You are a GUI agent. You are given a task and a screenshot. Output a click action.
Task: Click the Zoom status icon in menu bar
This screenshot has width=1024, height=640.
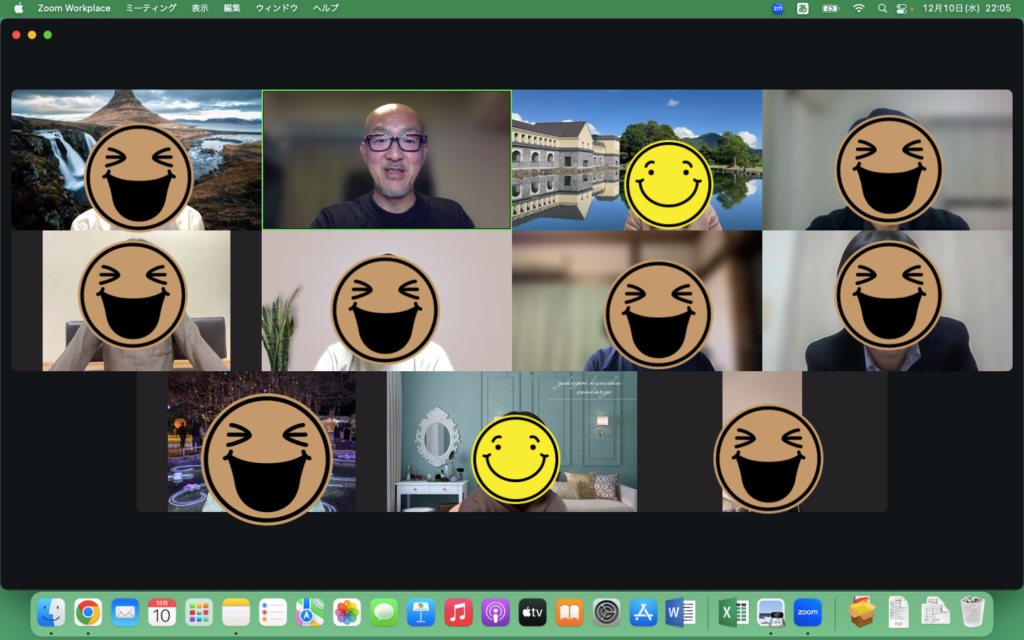tap(778, 8)
